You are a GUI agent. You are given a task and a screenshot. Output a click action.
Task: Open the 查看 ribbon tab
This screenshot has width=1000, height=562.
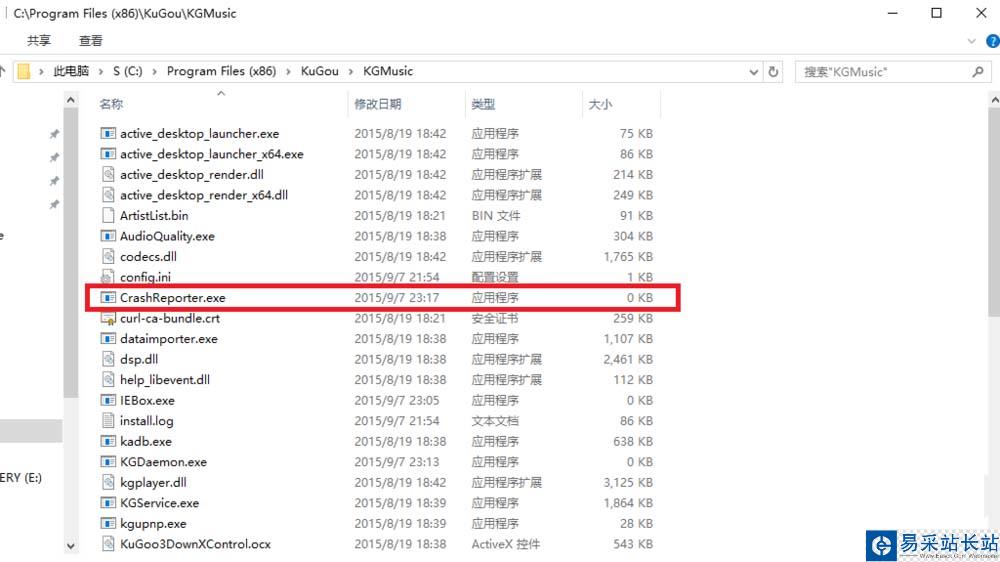tap(91, 41)
